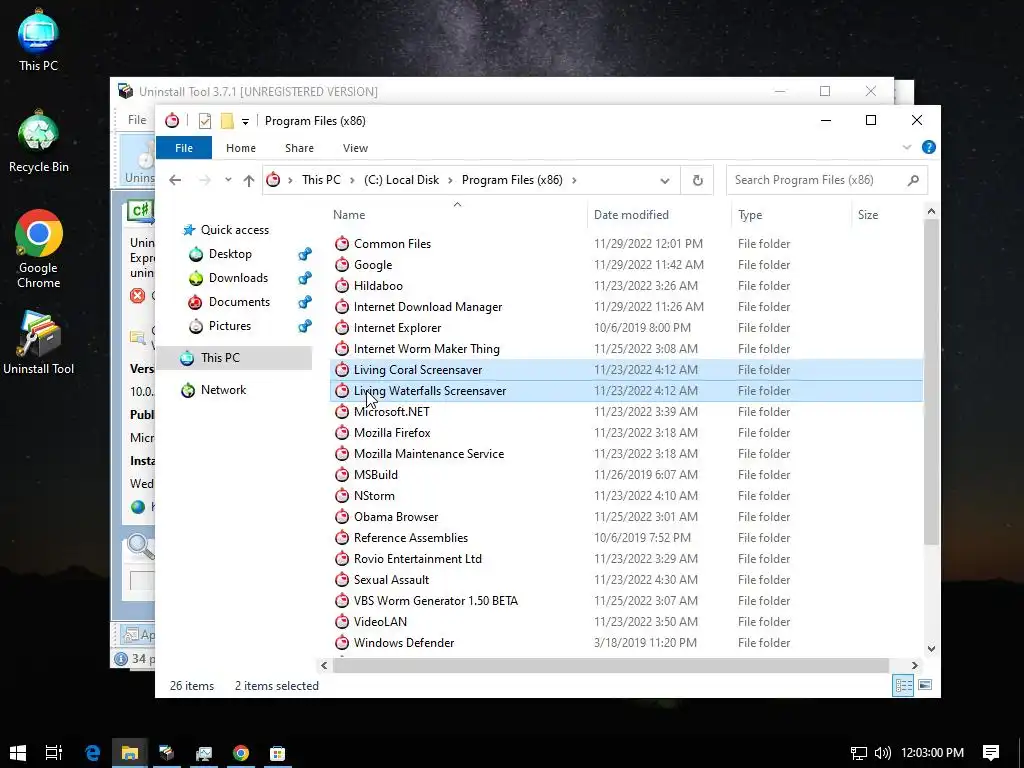Viewport: 1024px width, 768px height.
Task: Select the Obama Browser folder icon
Action: [342, 517]
